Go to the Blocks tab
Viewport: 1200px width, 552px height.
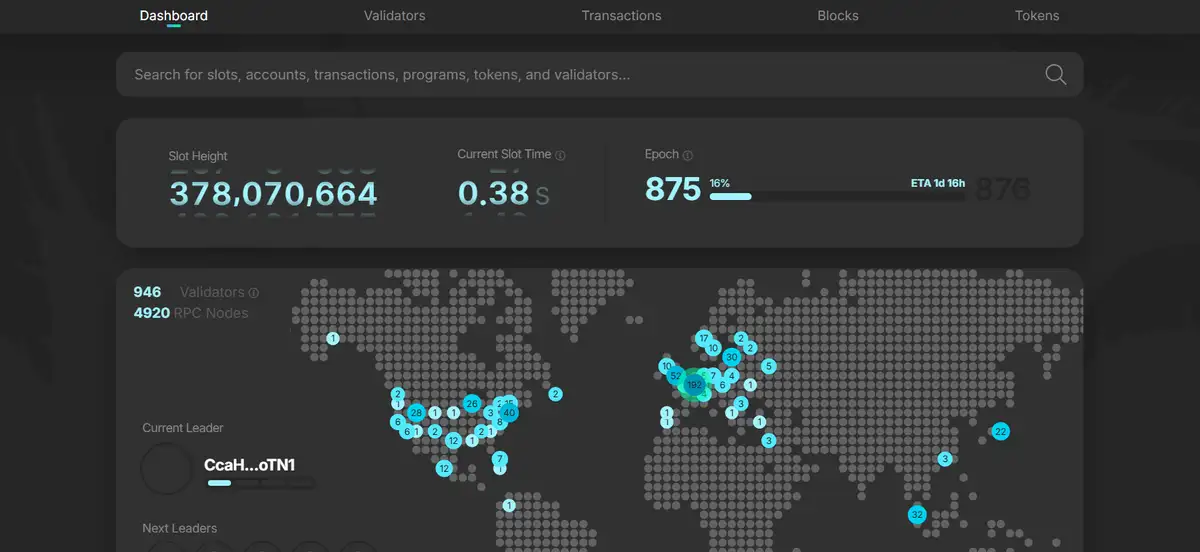837,16
